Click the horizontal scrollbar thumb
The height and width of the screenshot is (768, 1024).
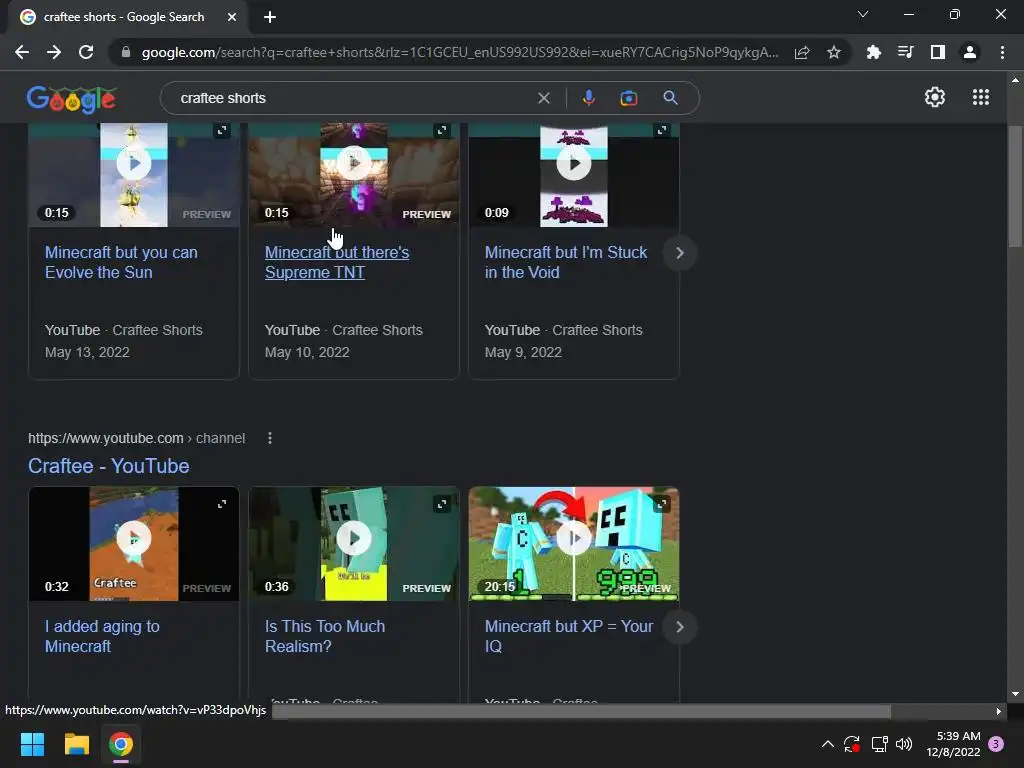pyautogui.click(x=581, y=711)
